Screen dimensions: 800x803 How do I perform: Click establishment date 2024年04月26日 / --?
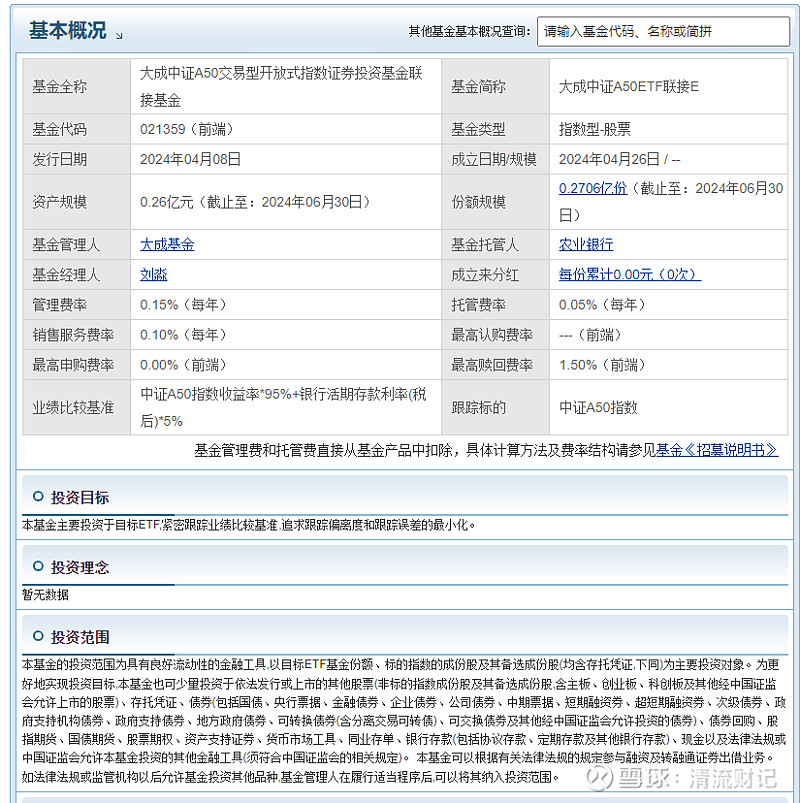(619, 159)
